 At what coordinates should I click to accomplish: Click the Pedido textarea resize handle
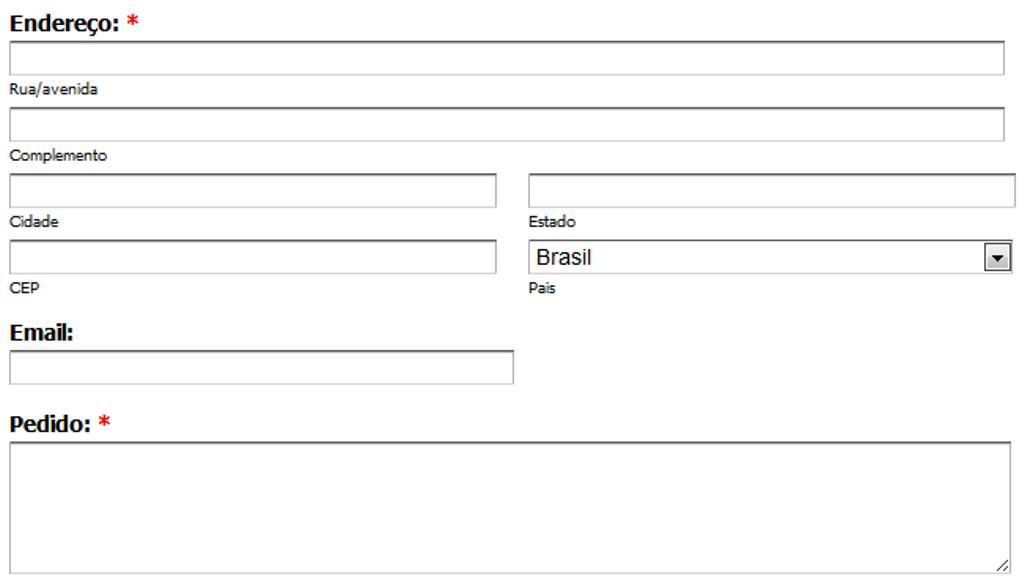tap(1003, 566)
